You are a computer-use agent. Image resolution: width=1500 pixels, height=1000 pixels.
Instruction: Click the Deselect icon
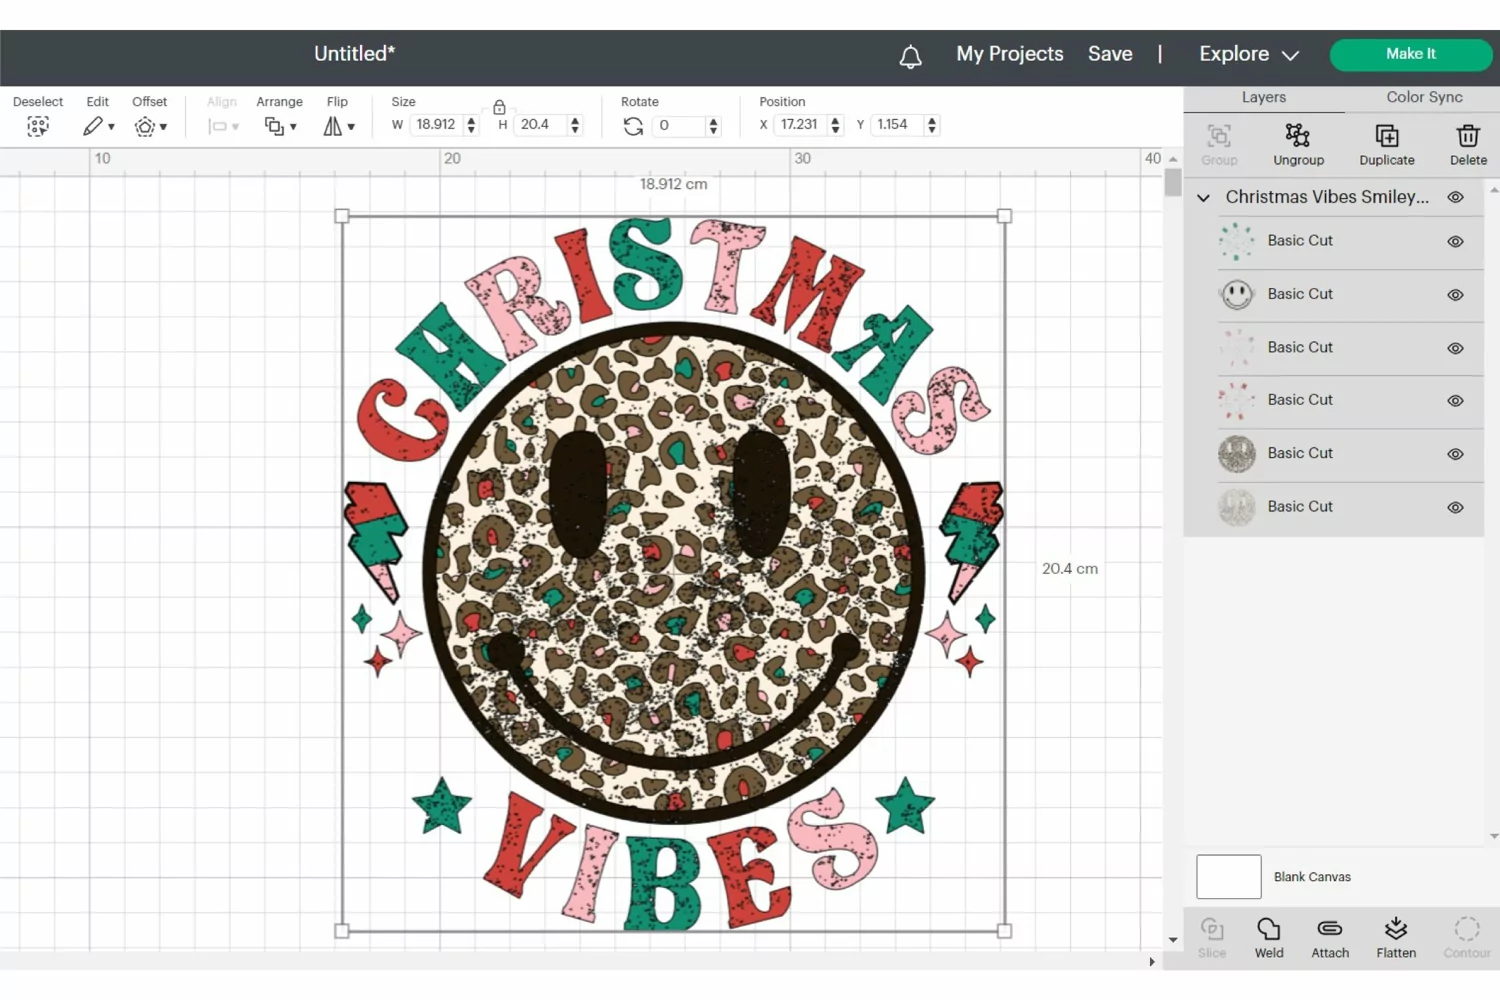38,126
